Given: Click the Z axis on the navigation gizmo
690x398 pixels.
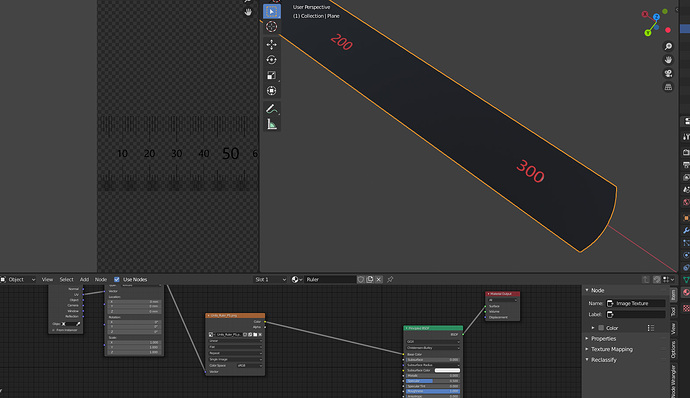Looking at the screenshot, I should [656, 17].
